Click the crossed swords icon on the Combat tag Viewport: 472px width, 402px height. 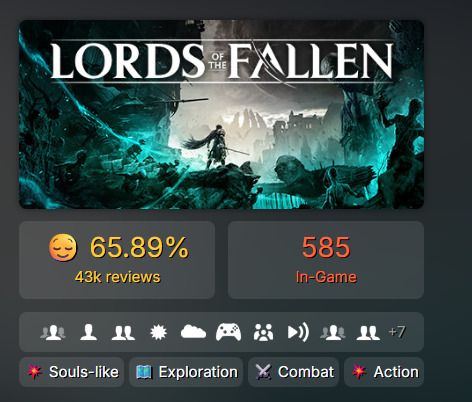263,372
